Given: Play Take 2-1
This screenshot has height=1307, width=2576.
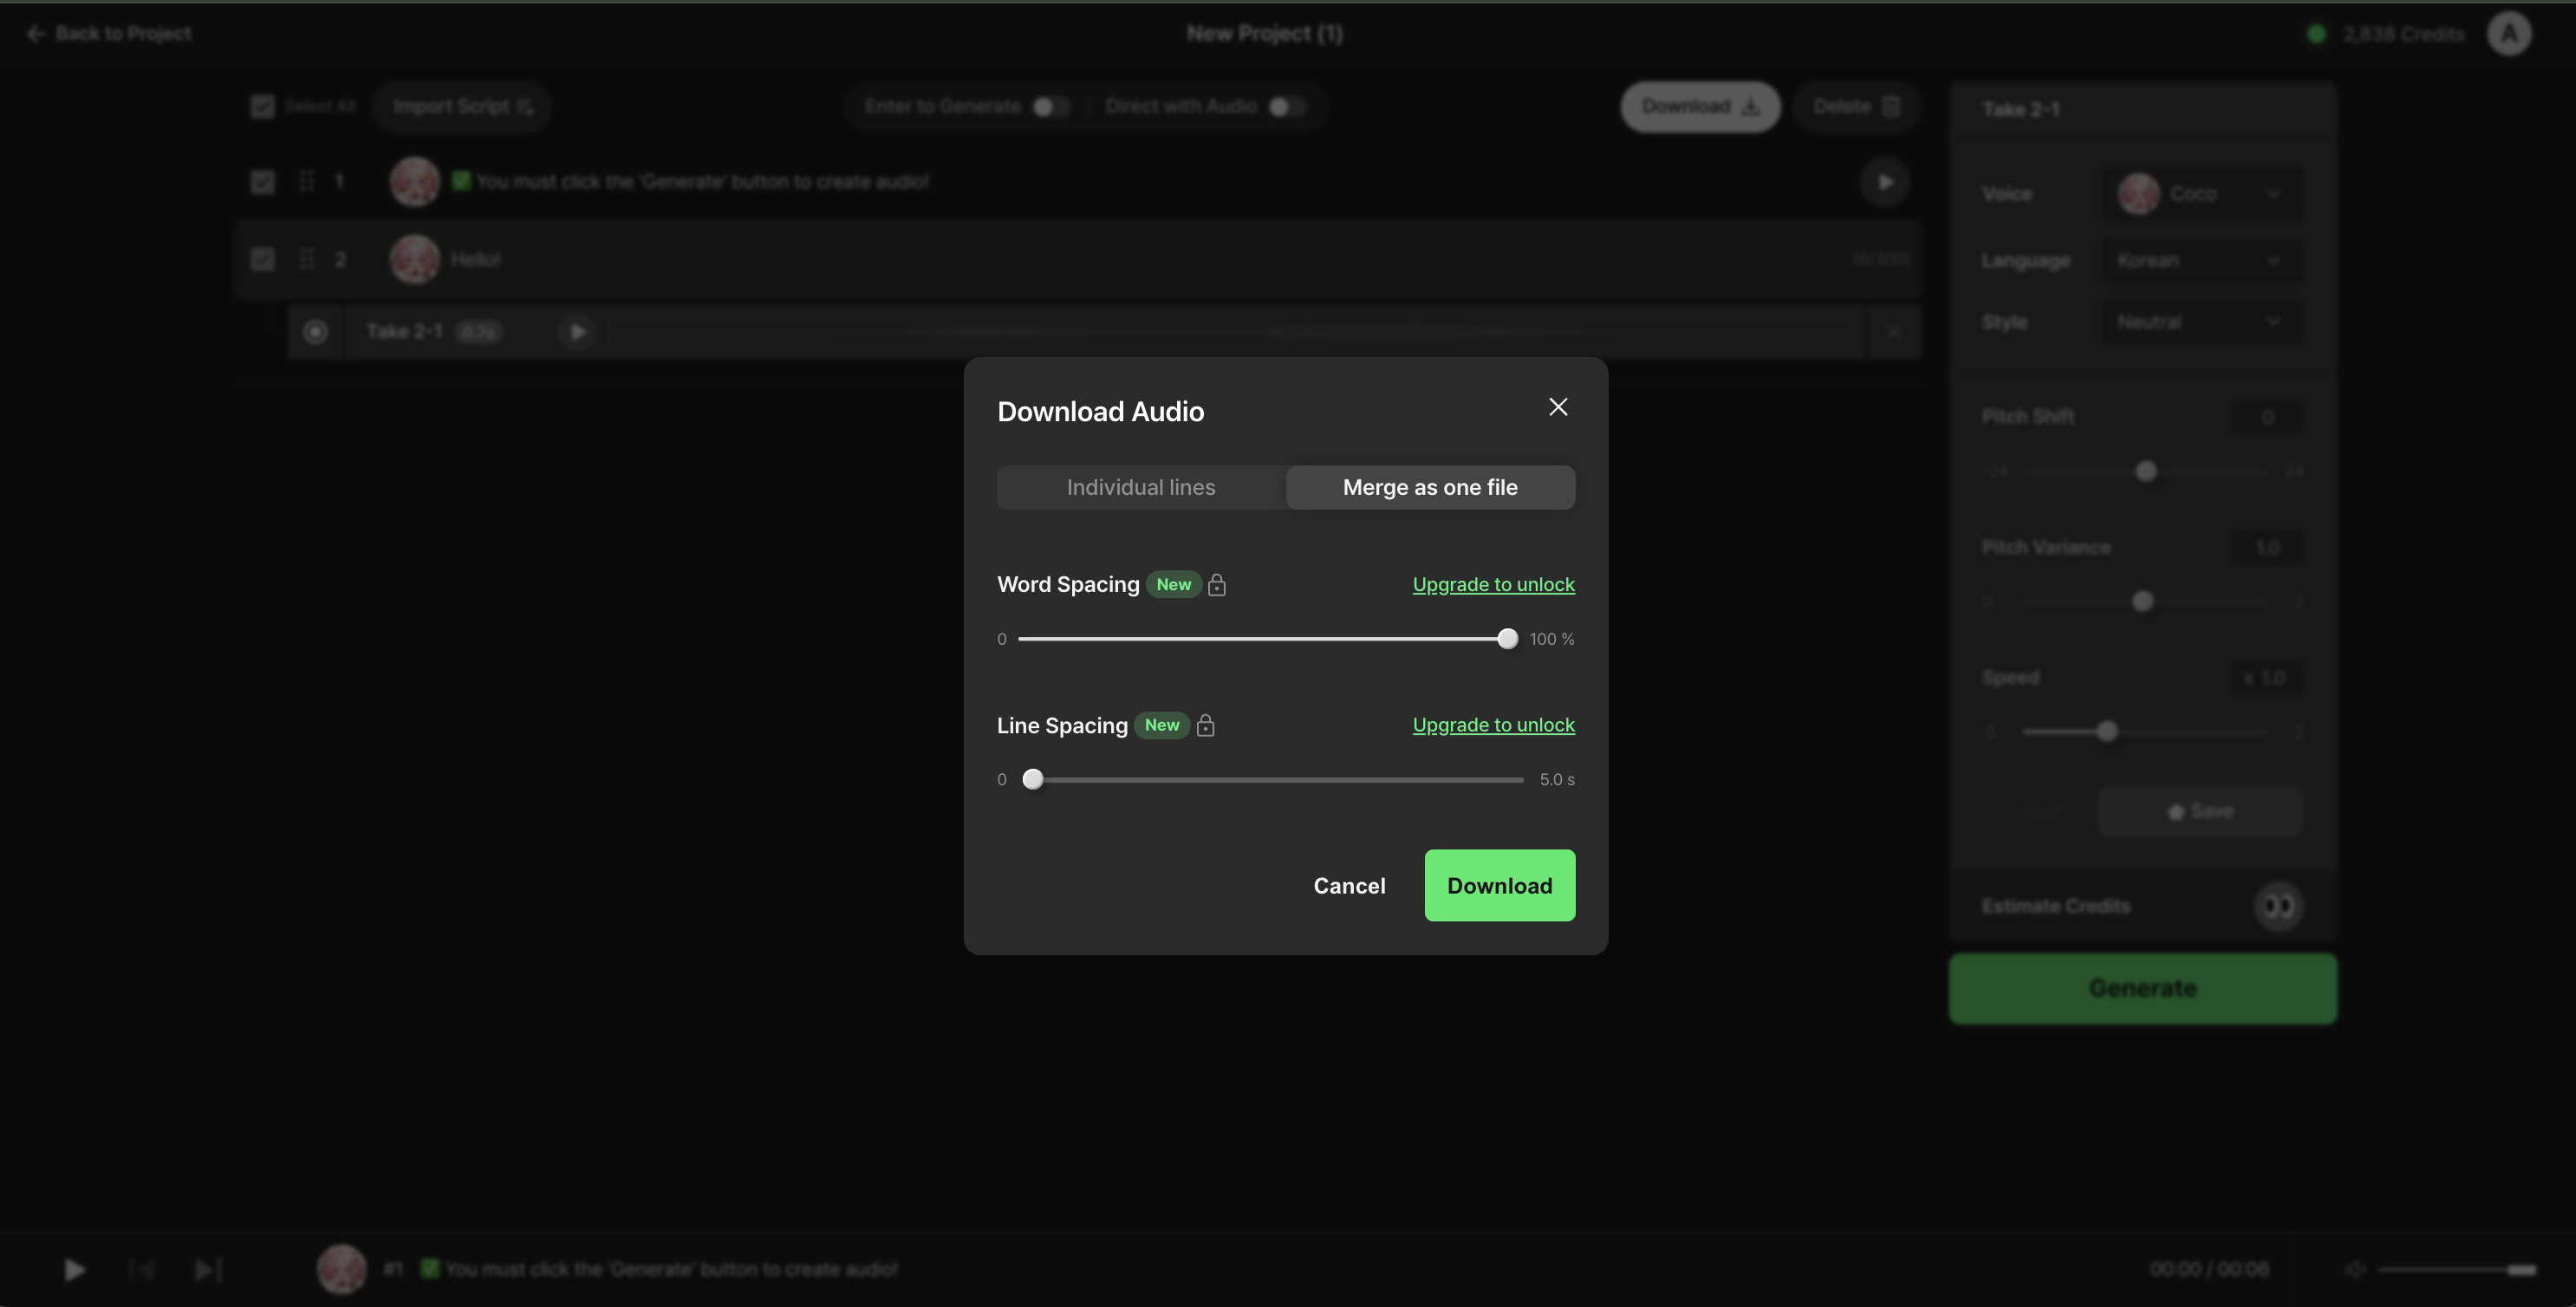Looking at the screenshot, I should (577, 331).
